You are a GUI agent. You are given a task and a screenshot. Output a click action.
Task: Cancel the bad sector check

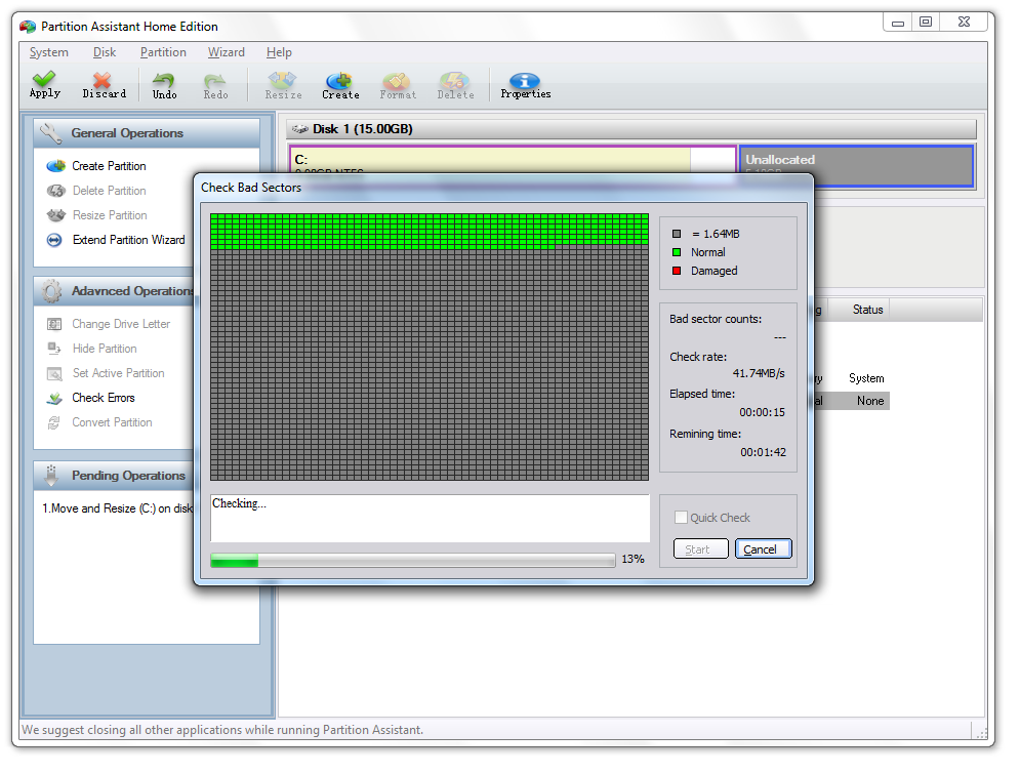[763, 549]
